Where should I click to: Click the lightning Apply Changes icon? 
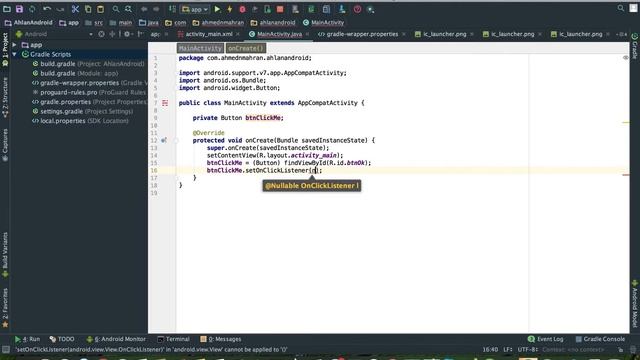(x=230, y=9)
